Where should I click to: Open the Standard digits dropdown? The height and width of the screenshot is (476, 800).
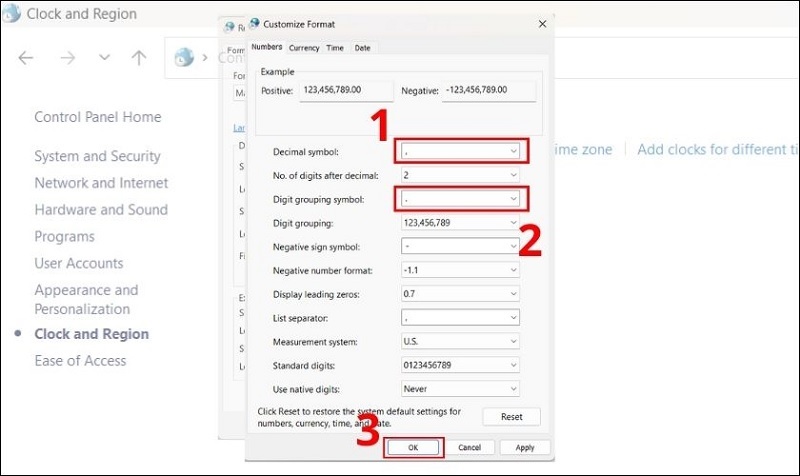click(x=460, y=365)
